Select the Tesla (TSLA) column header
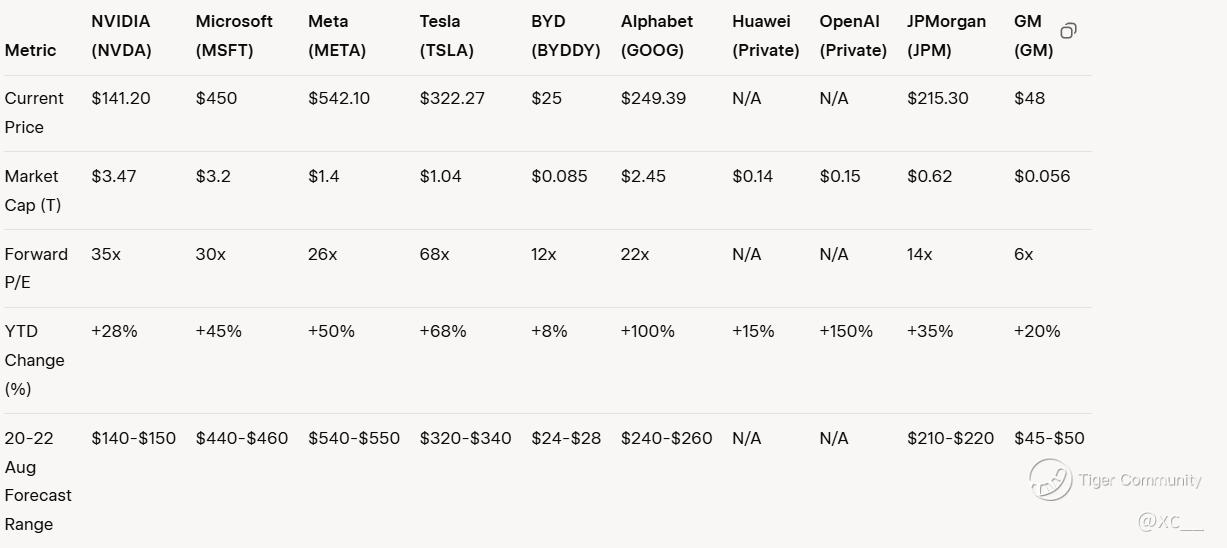 447,36
